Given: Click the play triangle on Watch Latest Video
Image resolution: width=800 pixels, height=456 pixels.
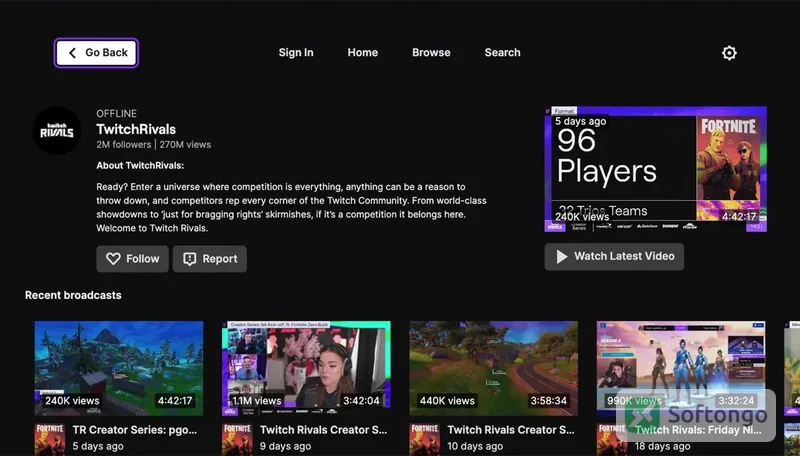Looking at the screenshot, I should click(562, 256).
